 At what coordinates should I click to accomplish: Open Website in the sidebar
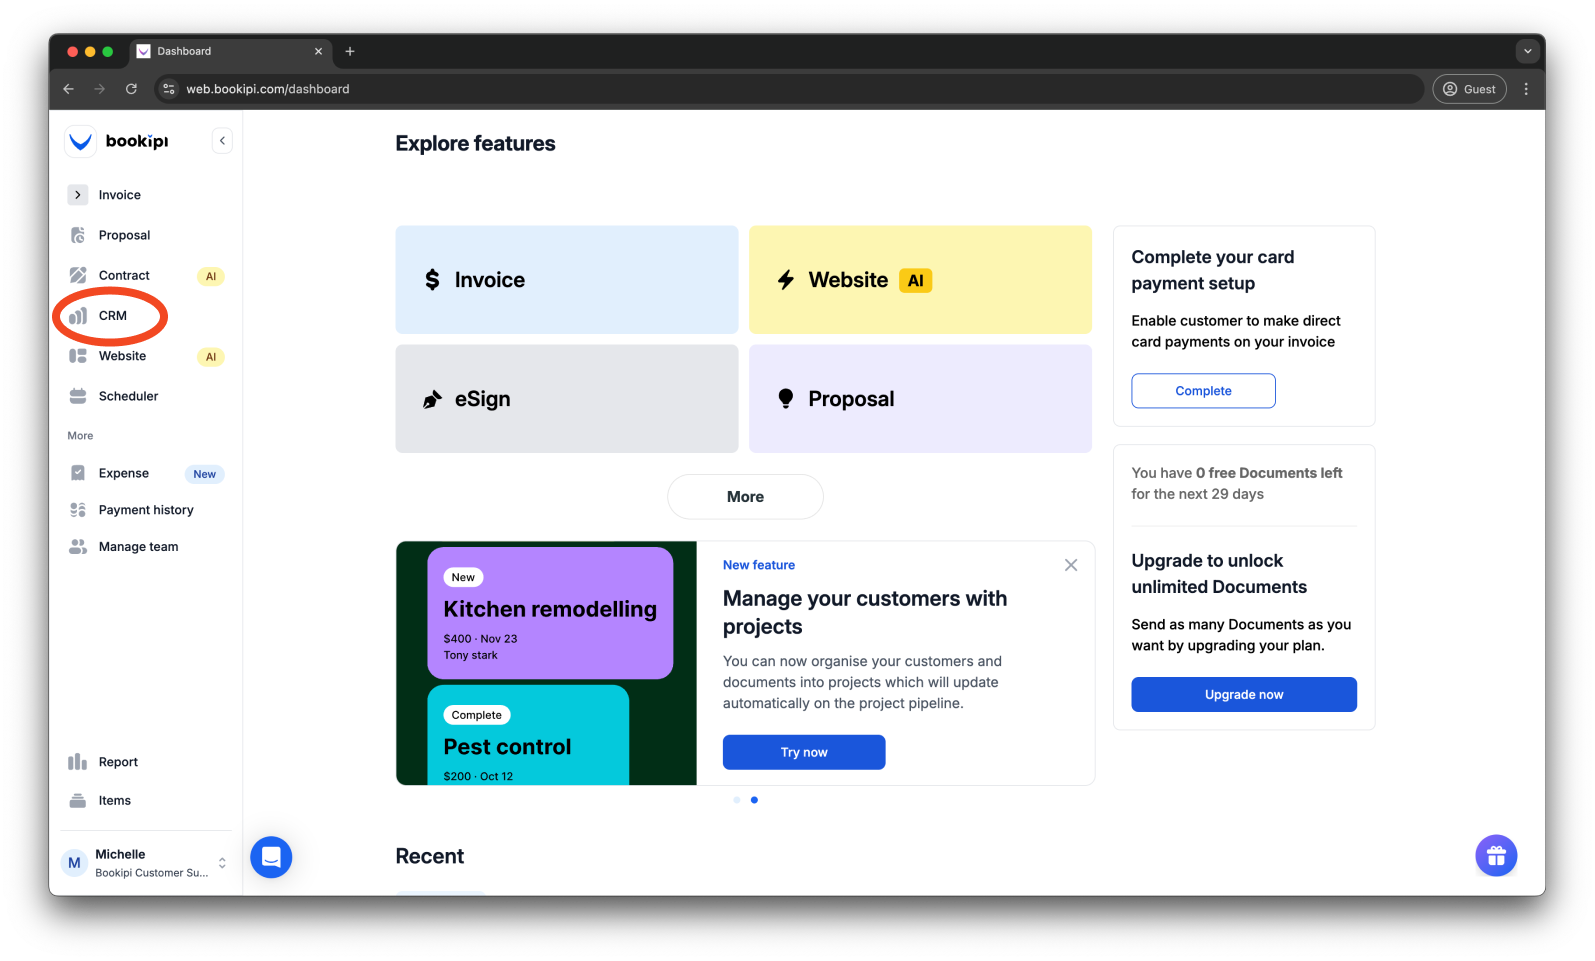[122, 356]
